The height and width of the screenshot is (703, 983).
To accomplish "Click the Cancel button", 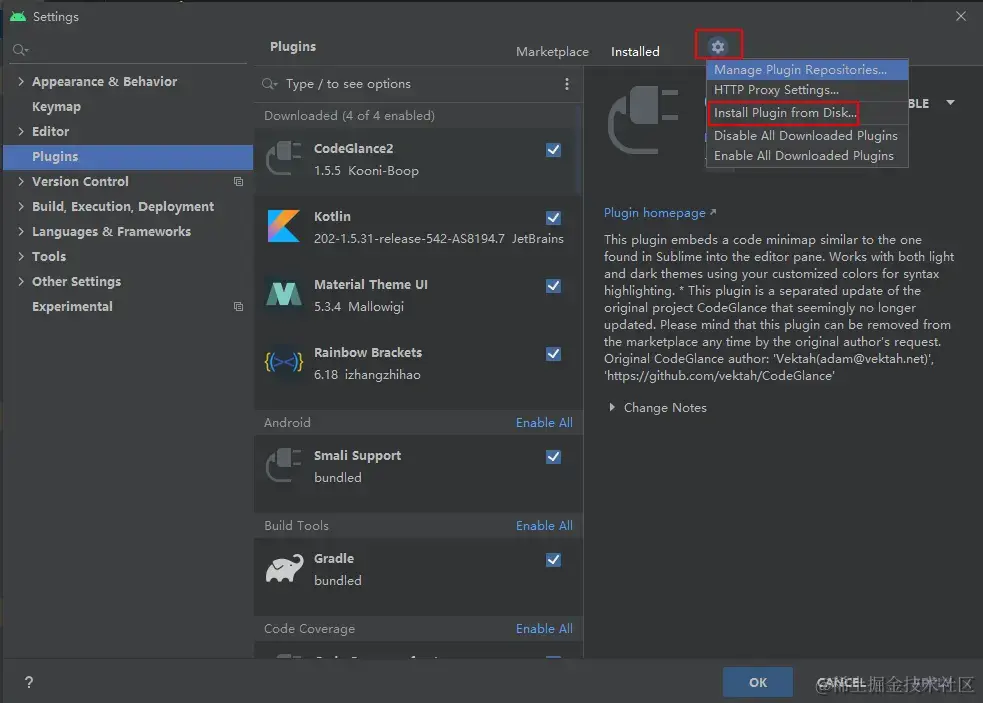I will pos(841,682).
